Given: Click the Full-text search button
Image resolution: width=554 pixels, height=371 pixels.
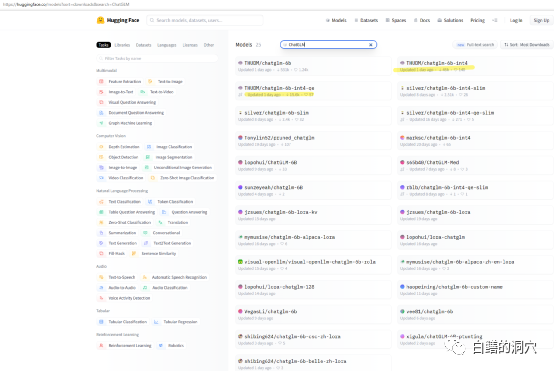Looking at the screenshot, I should click(475, 45).
